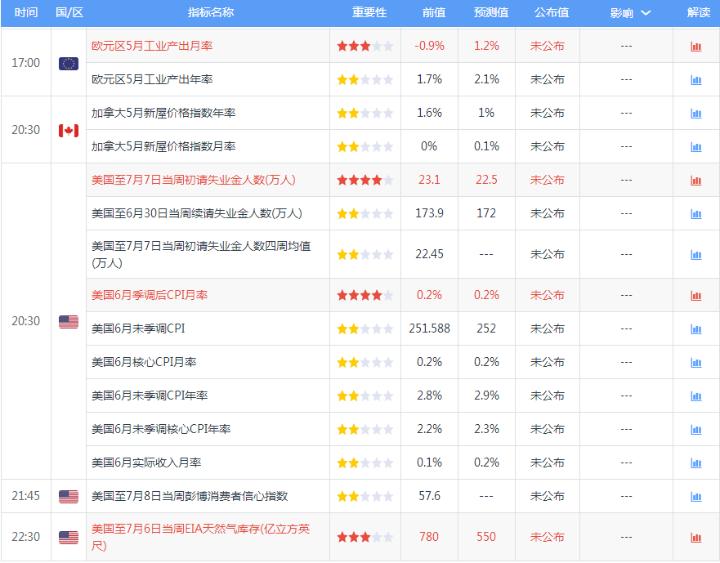Select forecast value 550
Screen dimensions: 720x563
[x=486, y=537]
